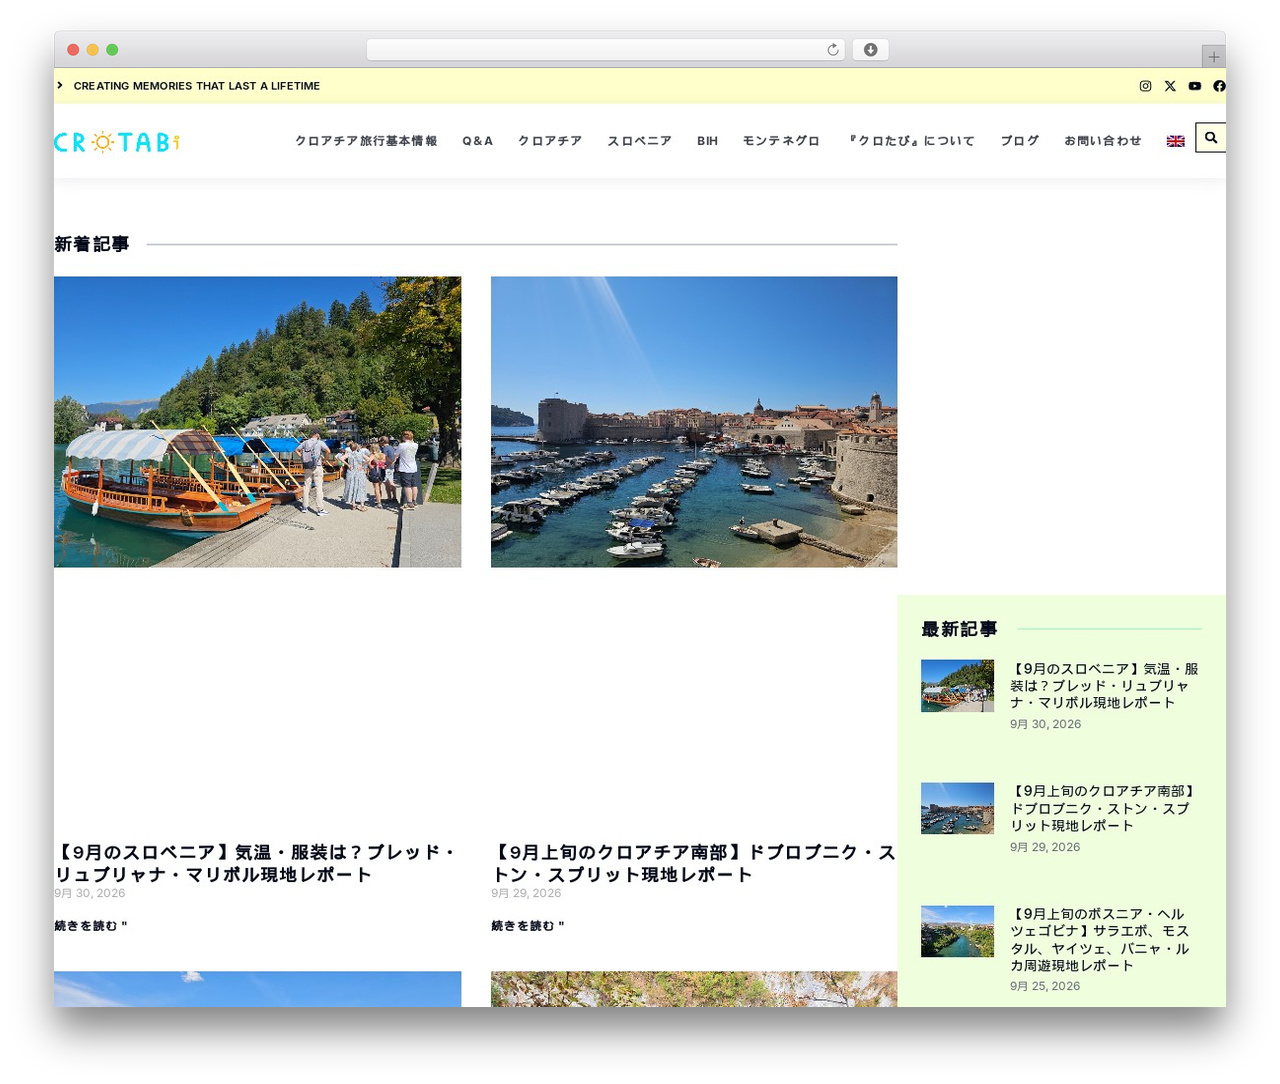The height and width of the screenshot is (1084, 1280).
Task: Open クロアチア旅行基本情報 menu
Action: (x=366, y=141)
